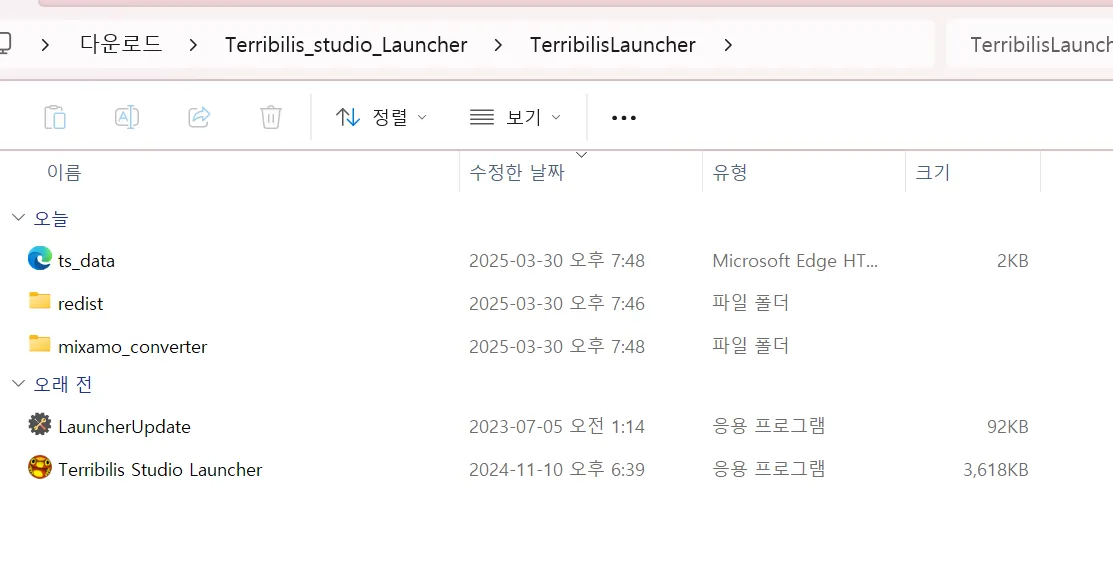Click the LauncherUpdate gear icon
This screenshot has height=575, width=1113.
[40, 425]
